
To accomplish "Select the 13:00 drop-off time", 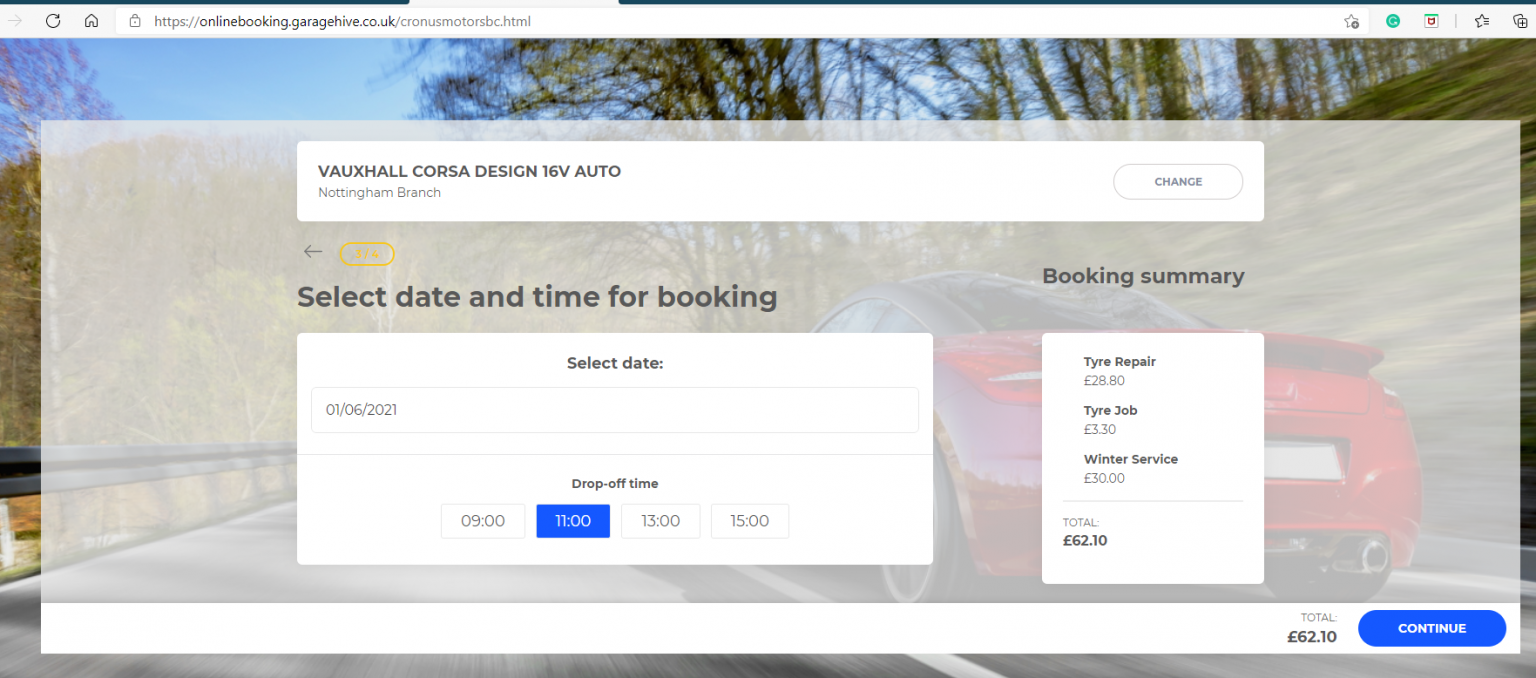I will pos(660,520).
